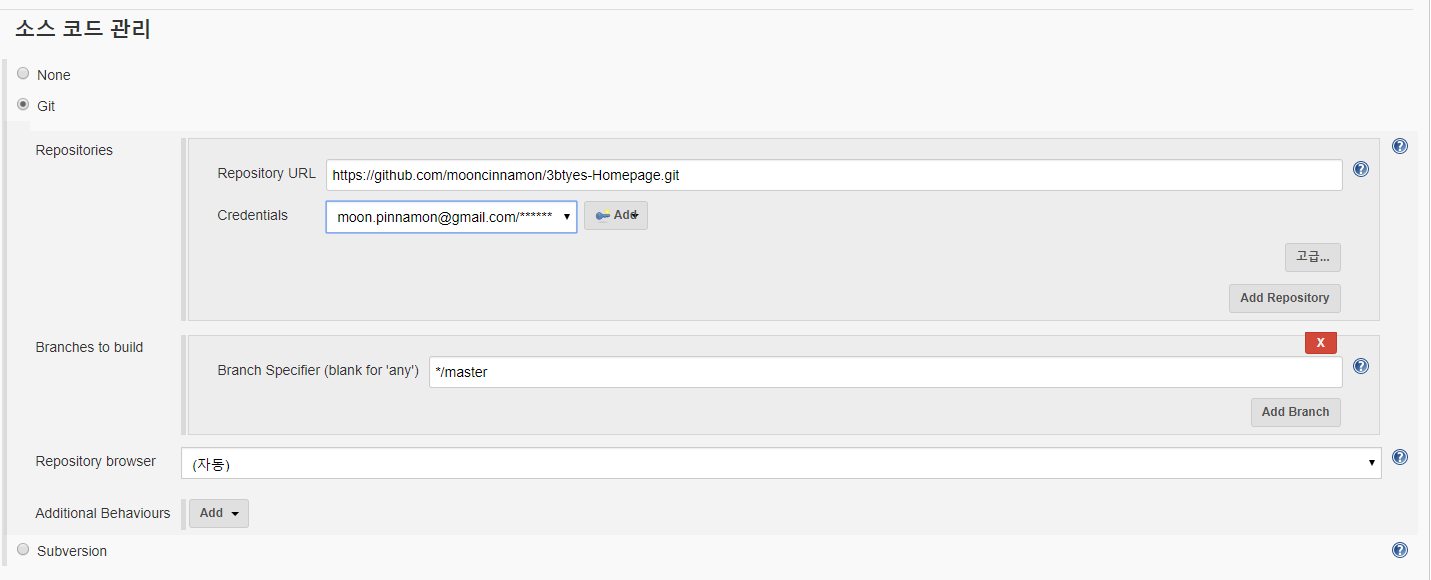Show help for Repository browser
The height and width of the screenshot is (580, 1431).
tap(1400, 457)
